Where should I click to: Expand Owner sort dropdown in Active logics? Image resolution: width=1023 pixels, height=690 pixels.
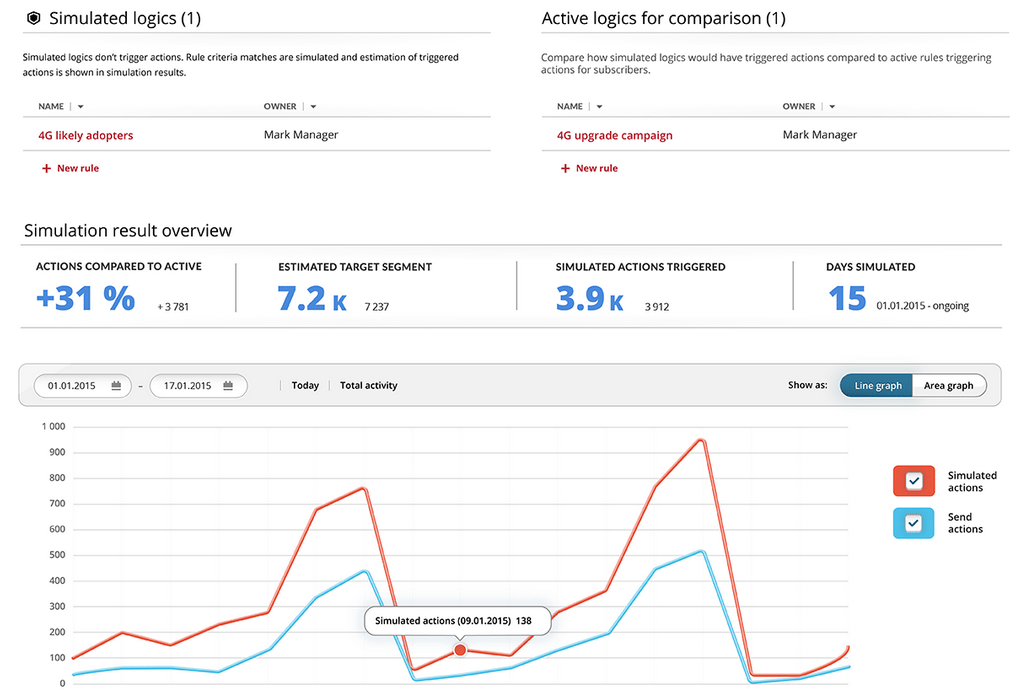click(x=832, y=107)
